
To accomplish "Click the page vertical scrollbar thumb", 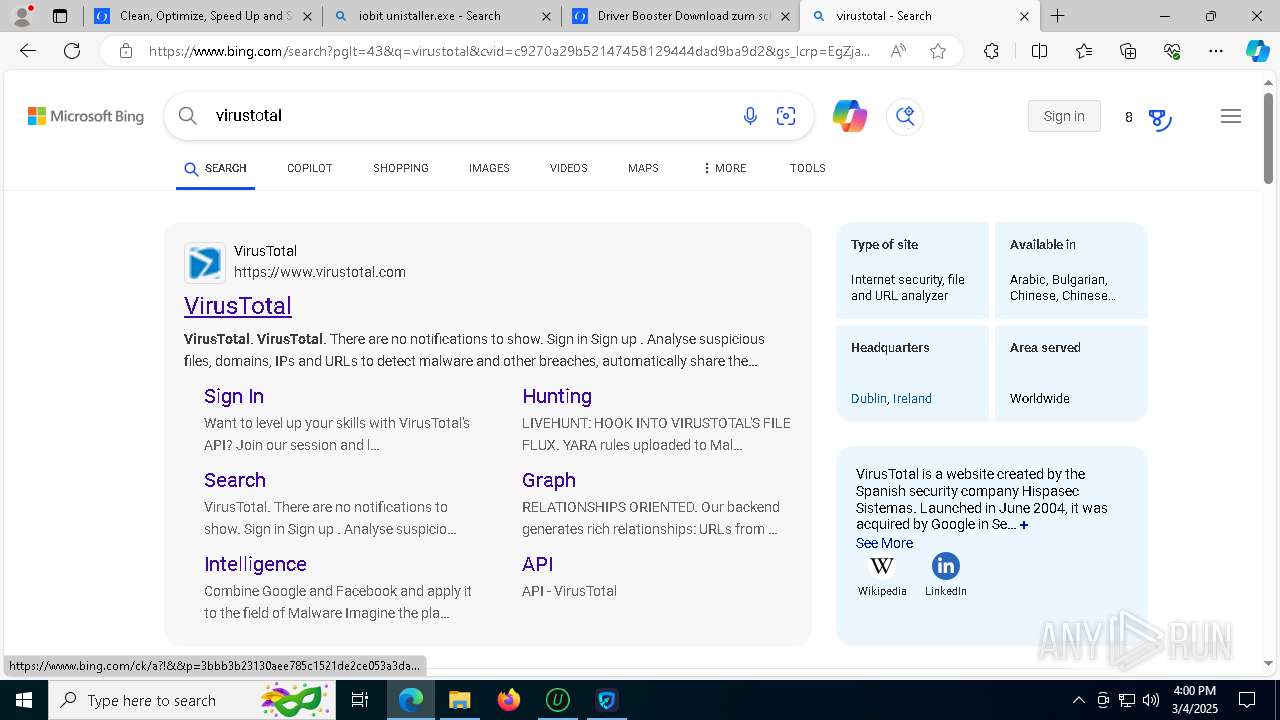I will click(1269, 138).
